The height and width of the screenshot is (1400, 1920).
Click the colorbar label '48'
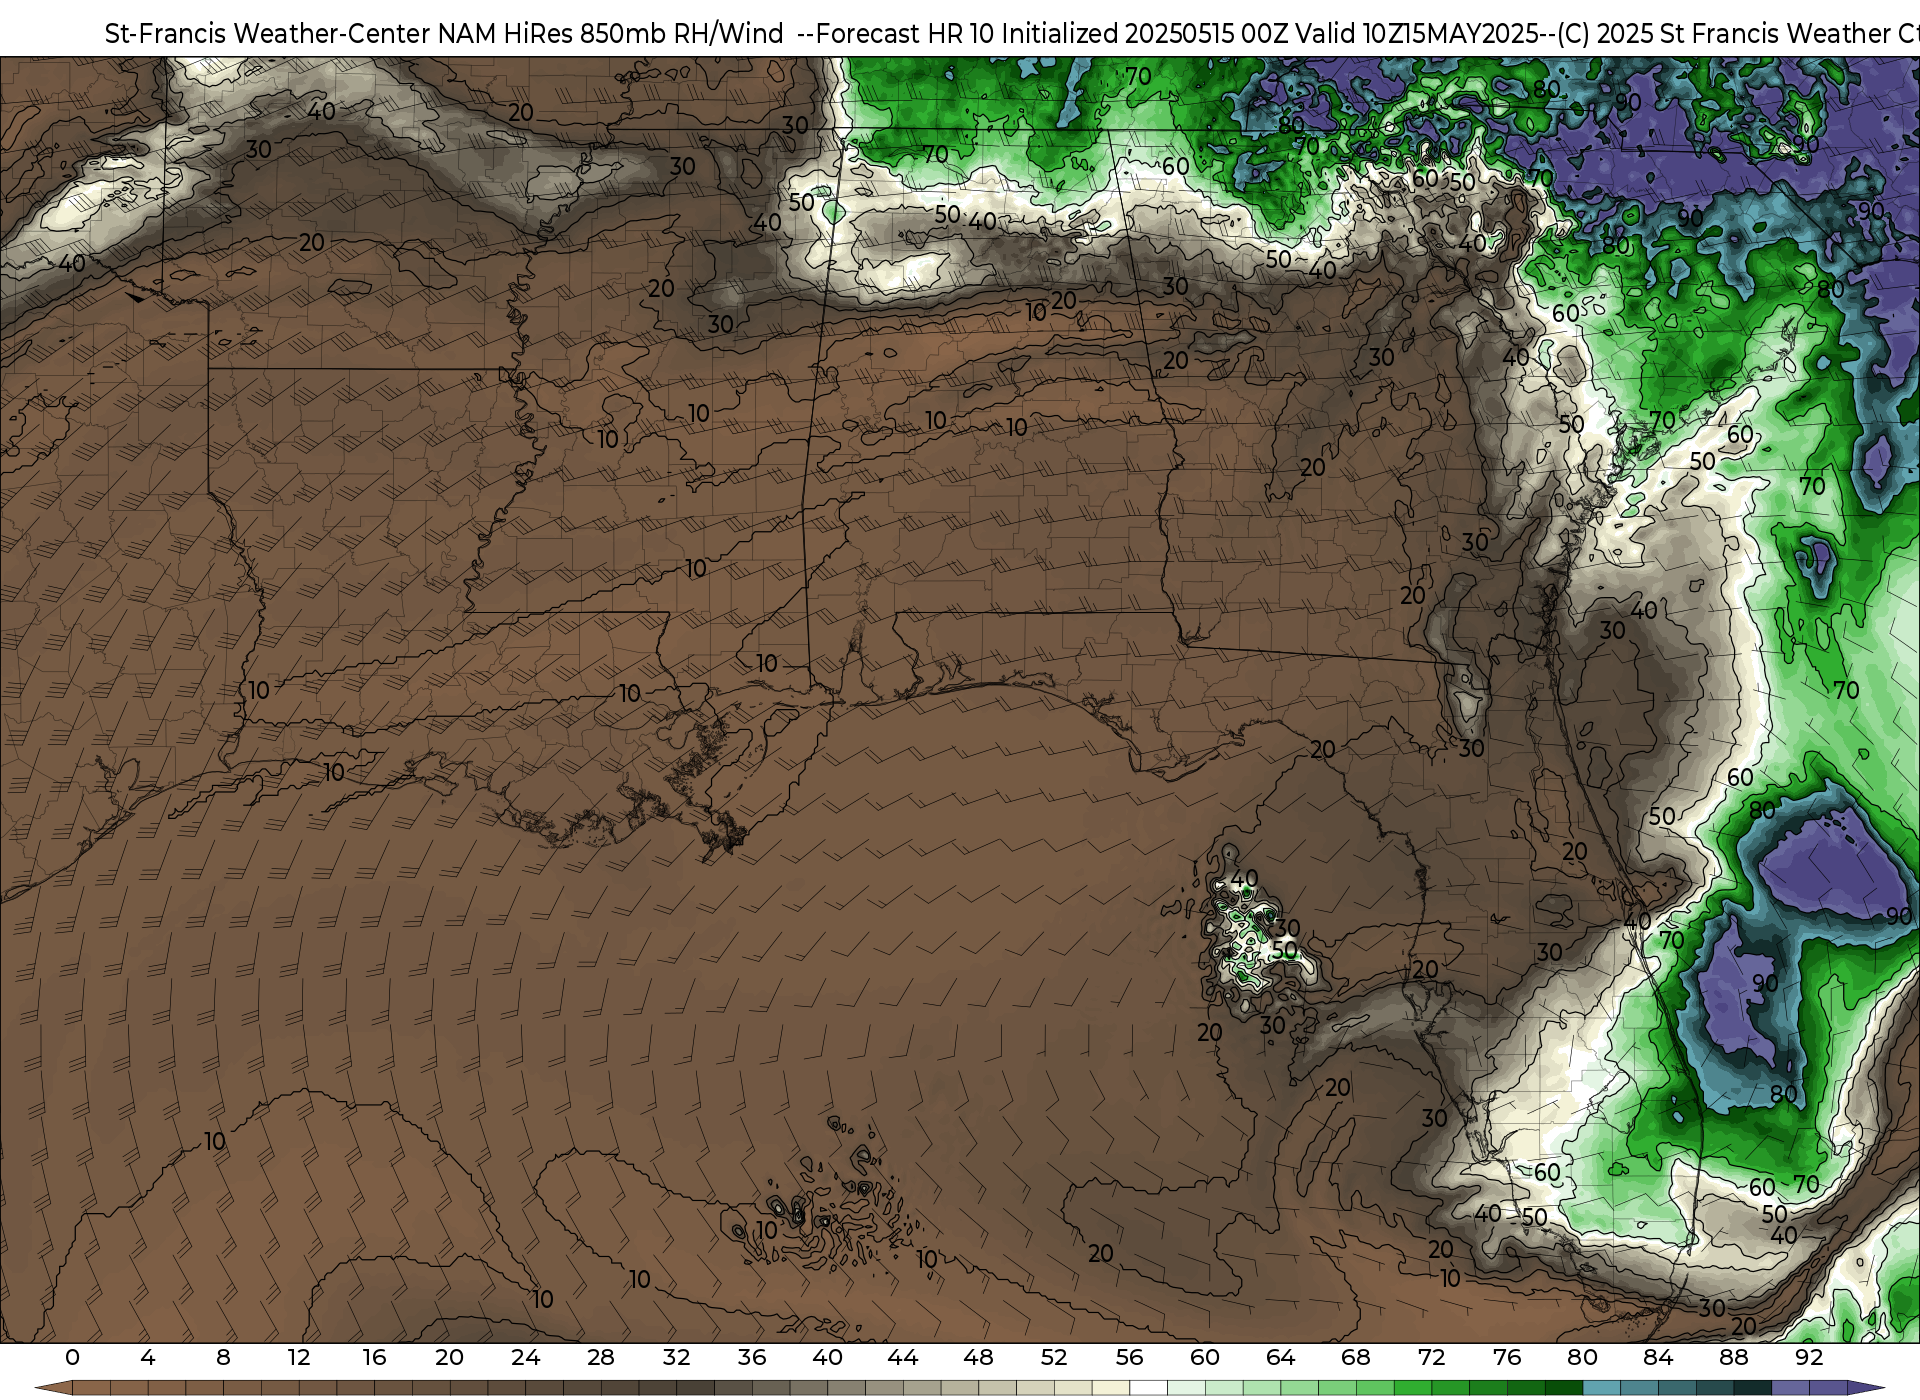tap(978, 1357)
